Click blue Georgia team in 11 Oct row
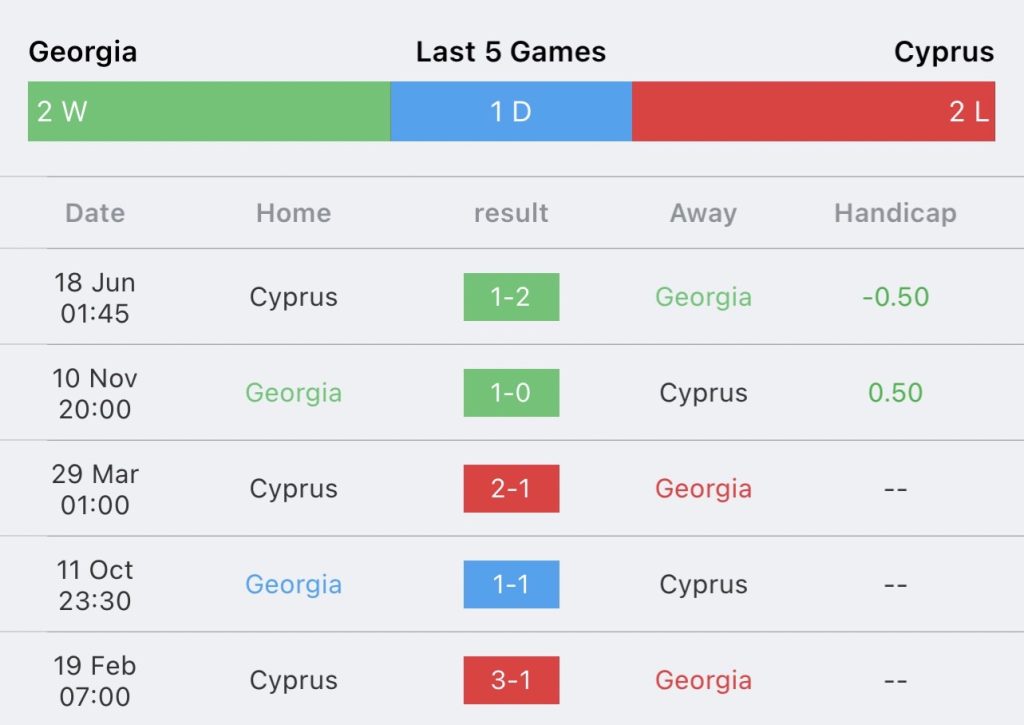Screen dimensions: 1024x725 tap(293, 585)
